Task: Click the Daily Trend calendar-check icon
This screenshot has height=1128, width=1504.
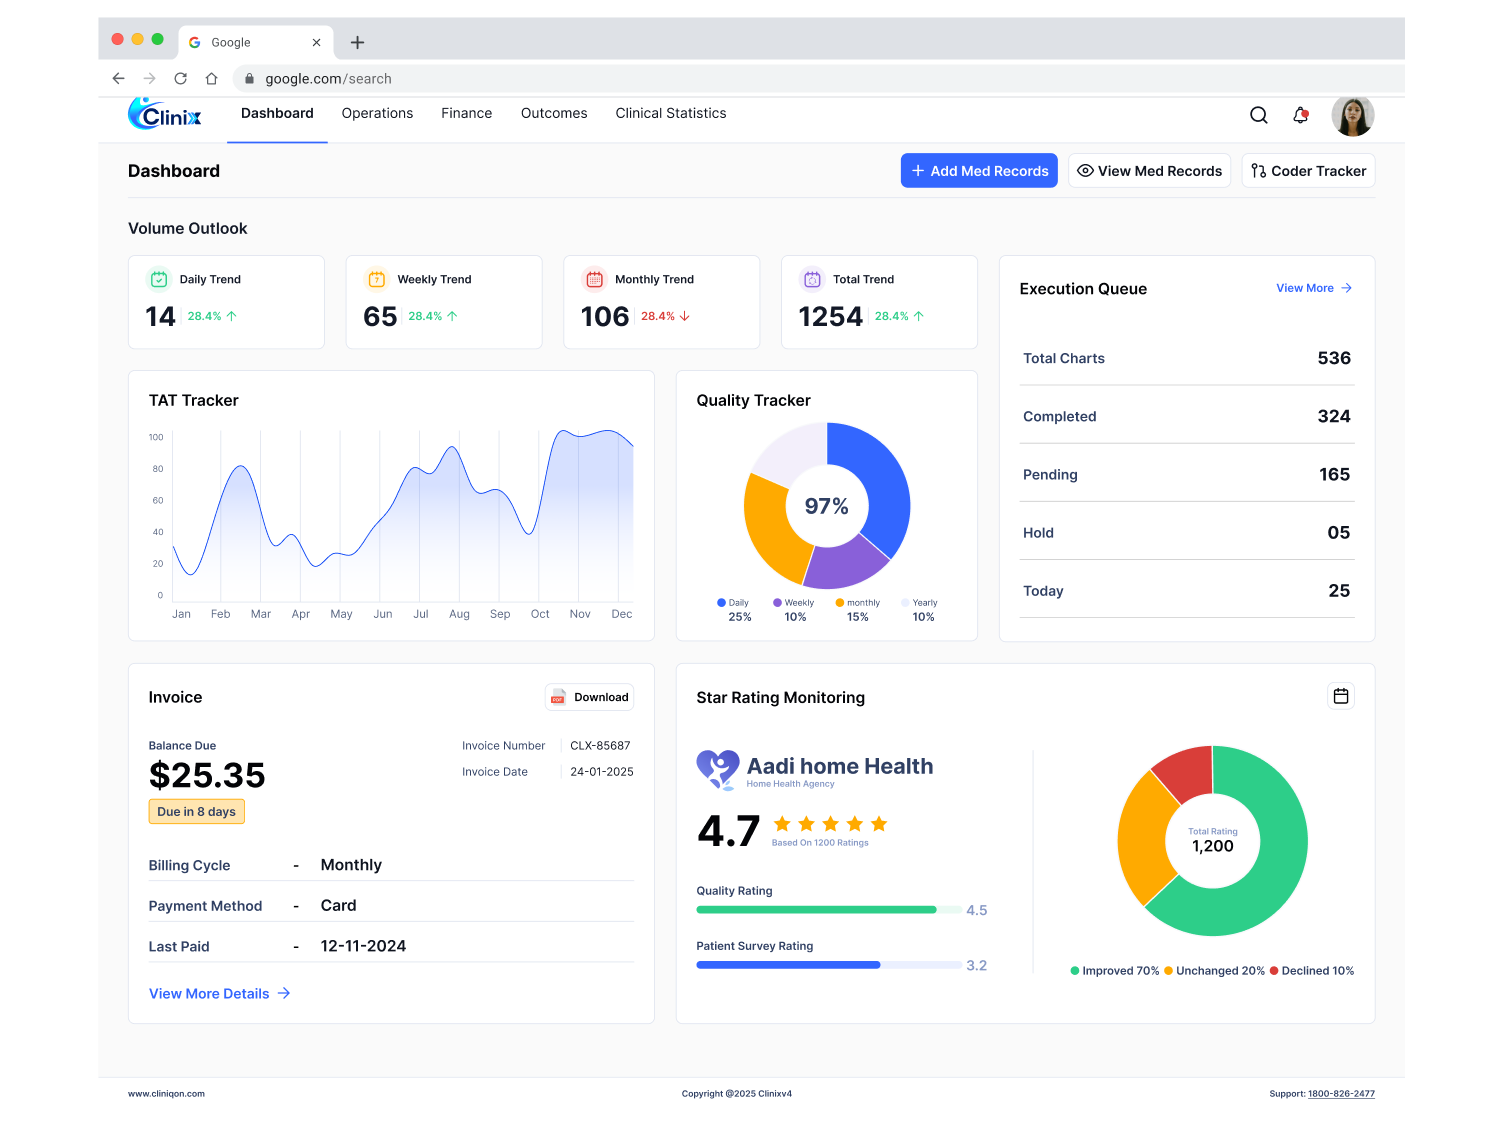Action: (159, 280)
